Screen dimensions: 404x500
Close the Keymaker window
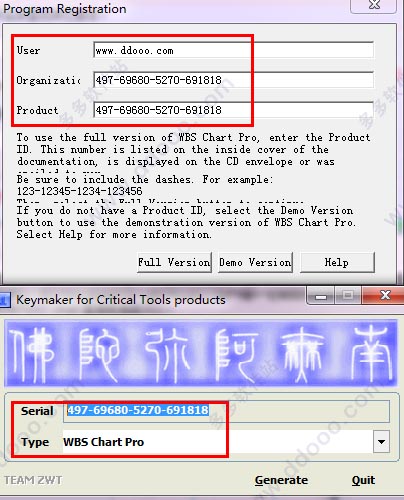[383, 295]
